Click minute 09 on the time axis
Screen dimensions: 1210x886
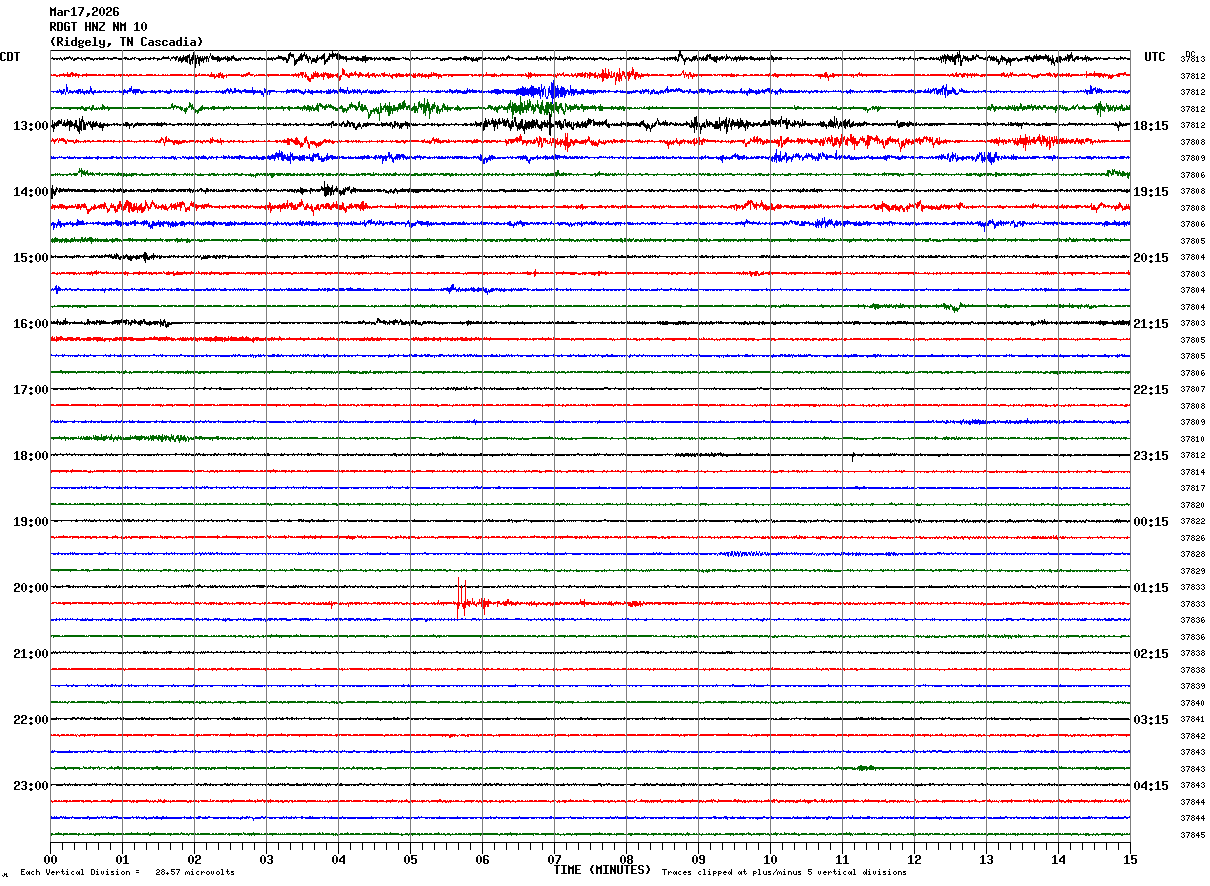pyautogui.click(x=698, y=859)
